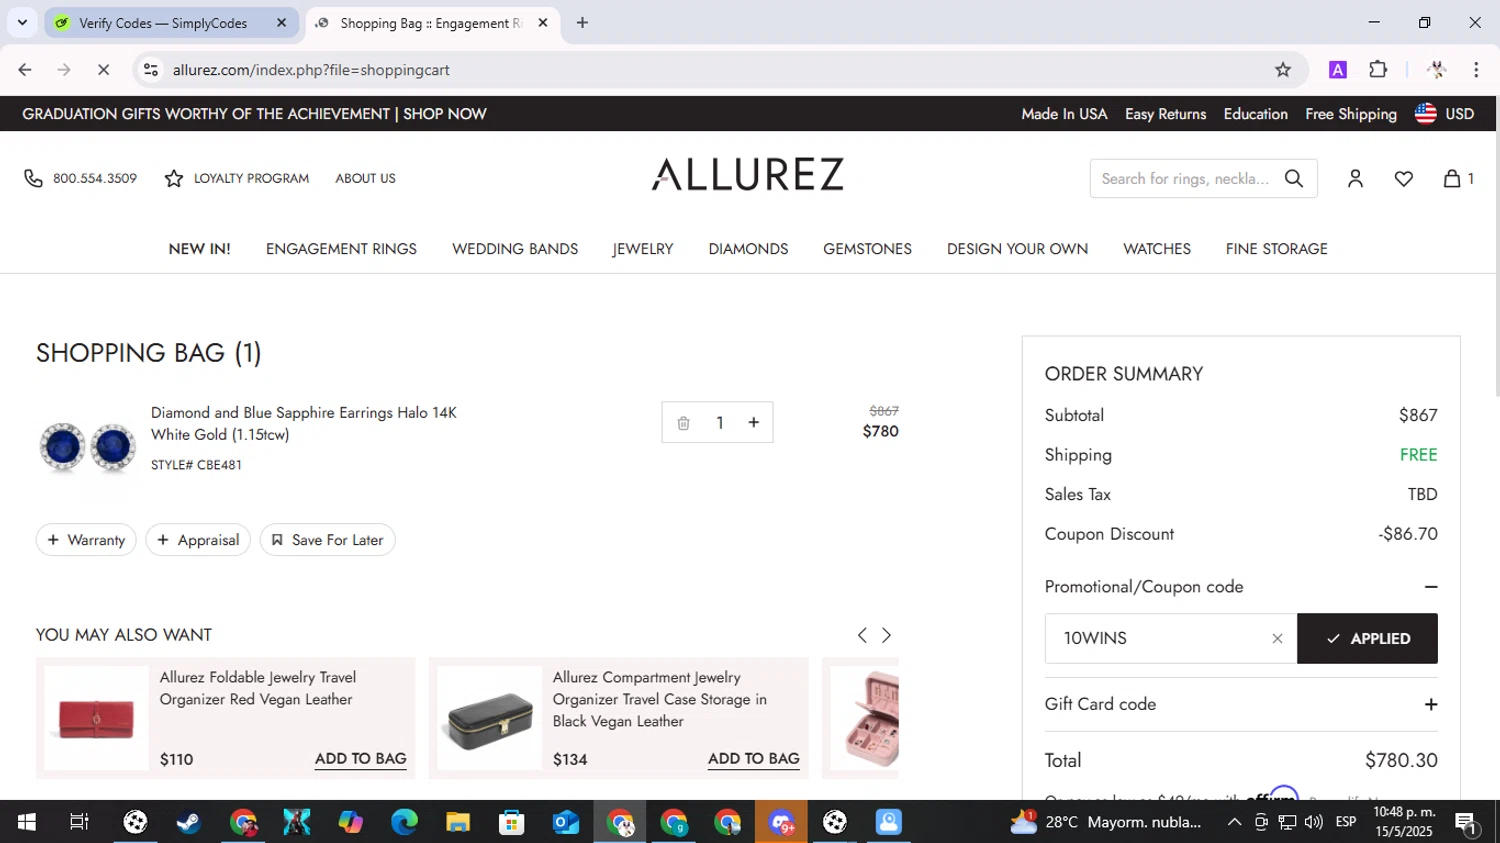Remove item with the trash icon
Image resolution: width=1500 pixels, height=843 pixels.
pos(683,423)
